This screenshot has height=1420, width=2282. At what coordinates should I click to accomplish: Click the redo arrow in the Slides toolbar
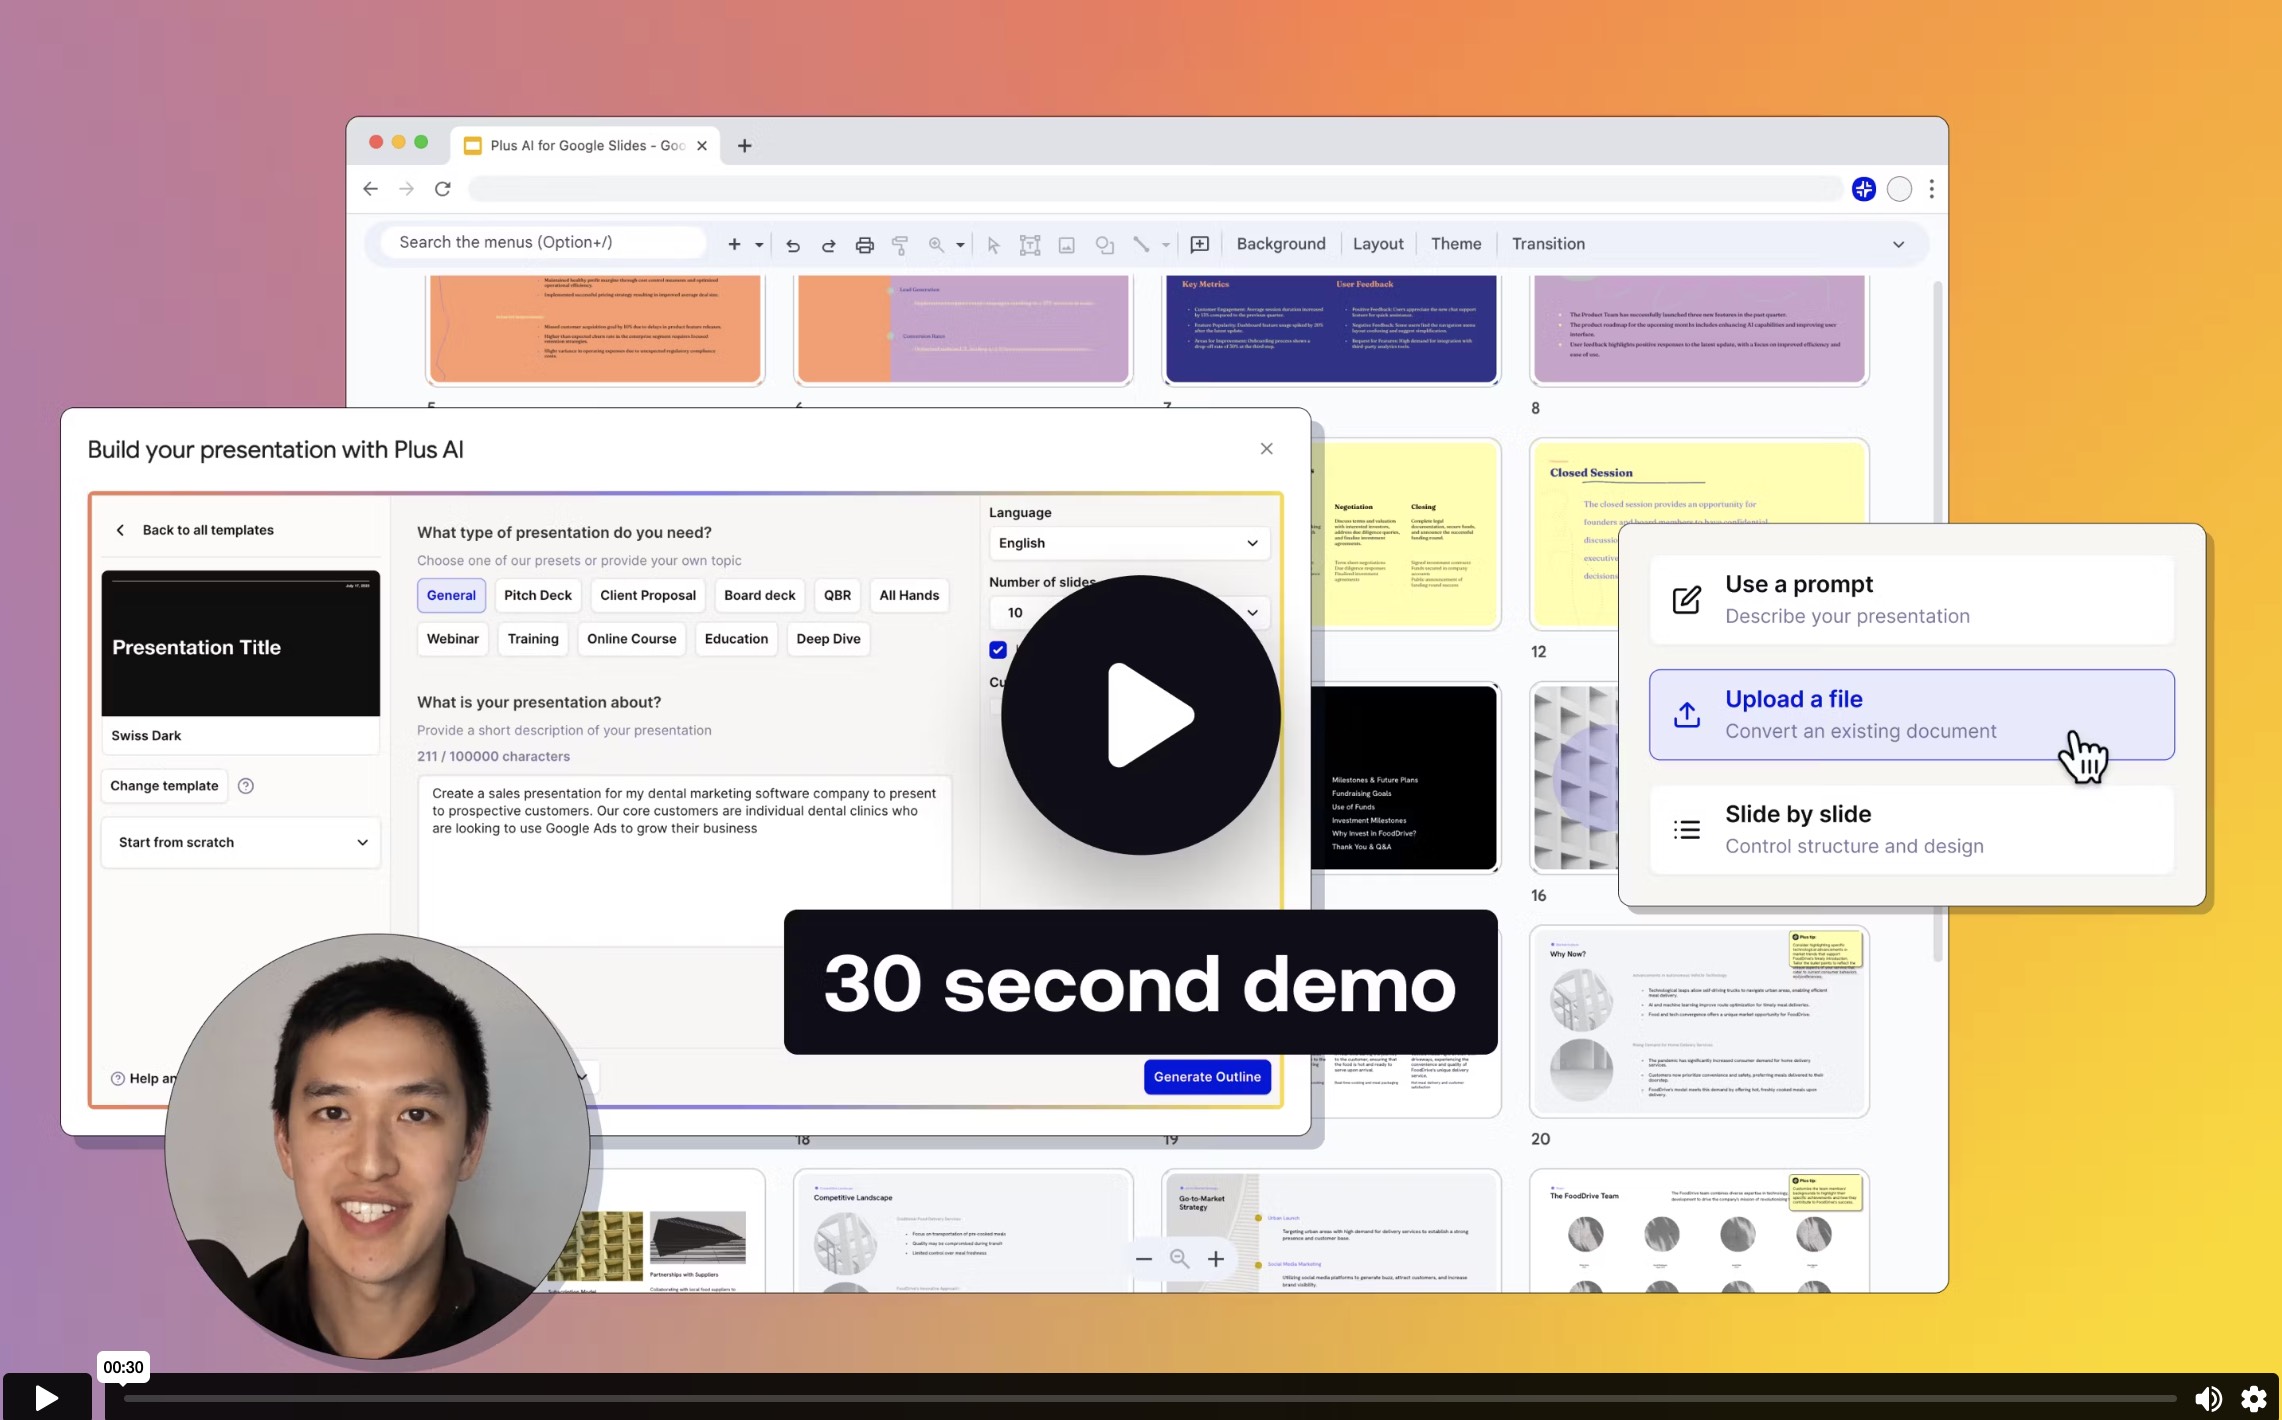828,244
